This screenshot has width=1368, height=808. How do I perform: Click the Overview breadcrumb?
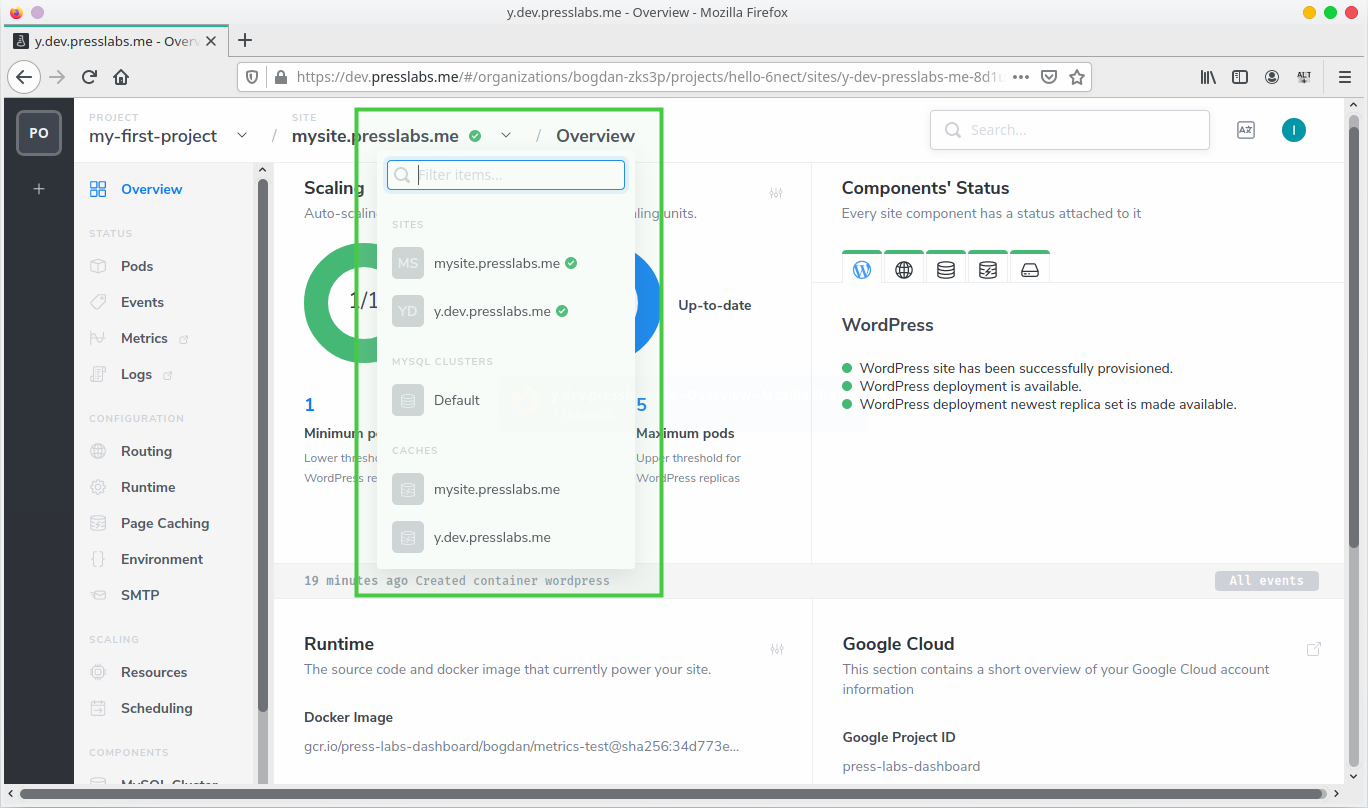click(595, 136)
